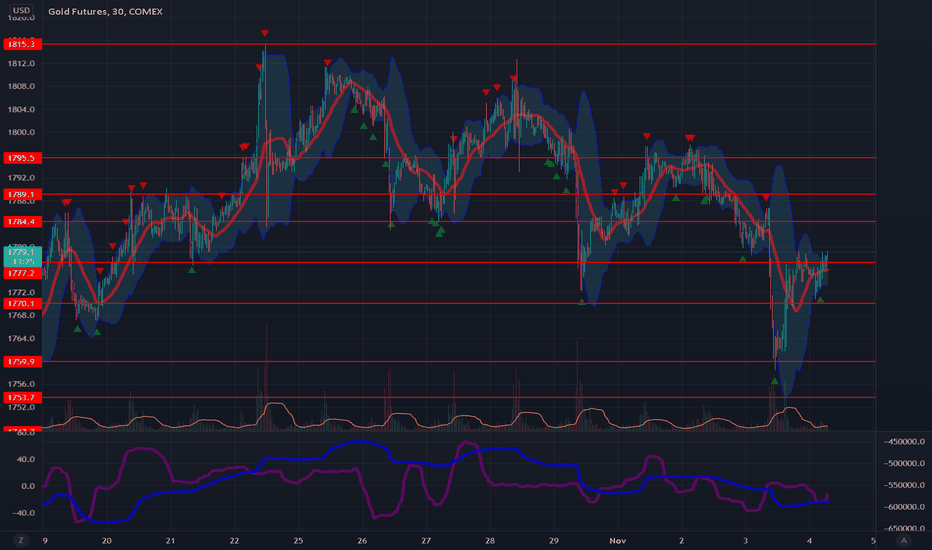Select the 1784.4 red price level label
Viewport: 932px width, 550px height.
point(22,222)
